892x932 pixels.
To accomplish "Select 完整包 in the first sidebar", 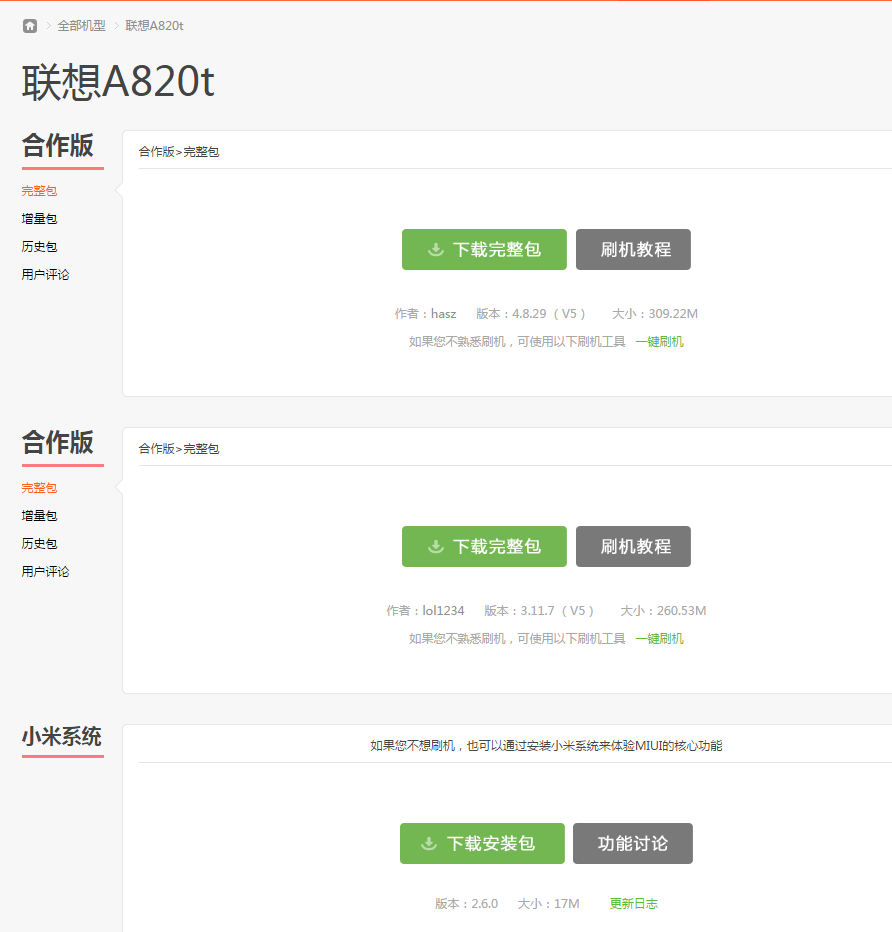I will coord(38,190).
